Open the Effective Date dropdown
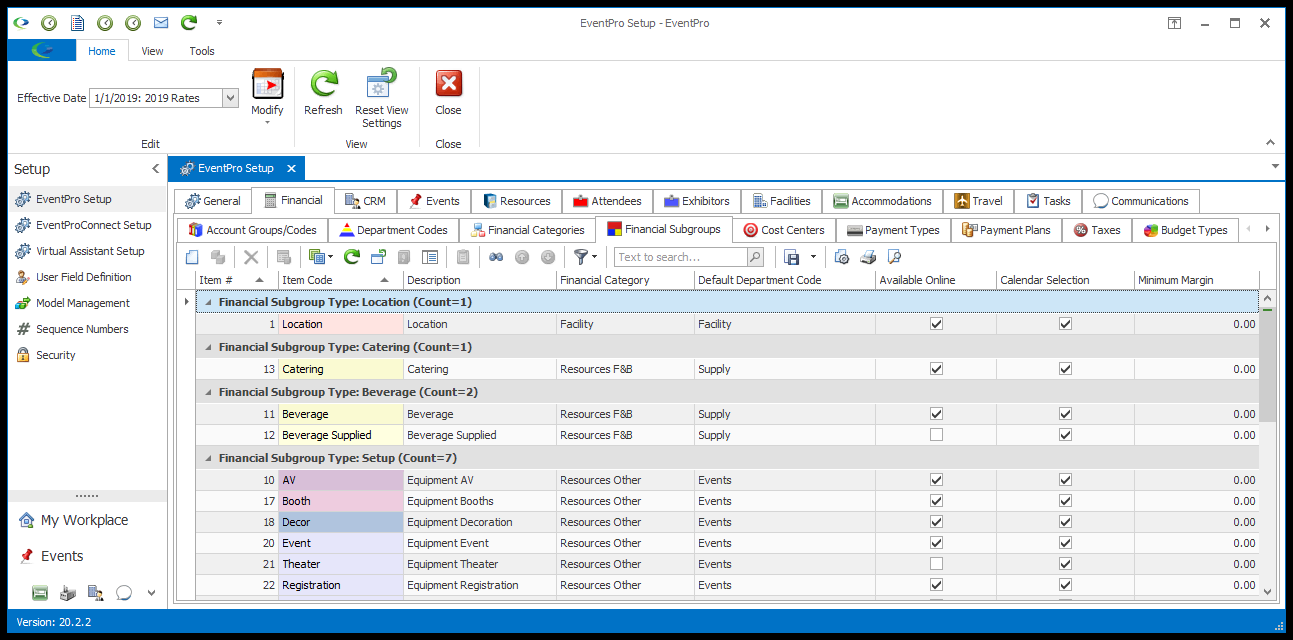This screenshot has width=1293, height=640. pyautogui.click(x=230, y=98)
